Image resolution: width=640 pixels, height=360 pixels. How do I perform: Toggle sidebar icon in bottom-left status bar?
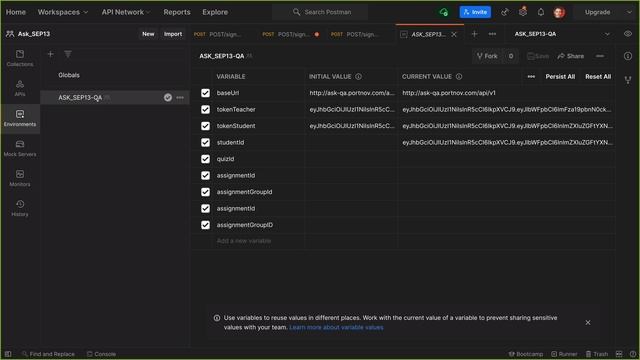[8, 354]
